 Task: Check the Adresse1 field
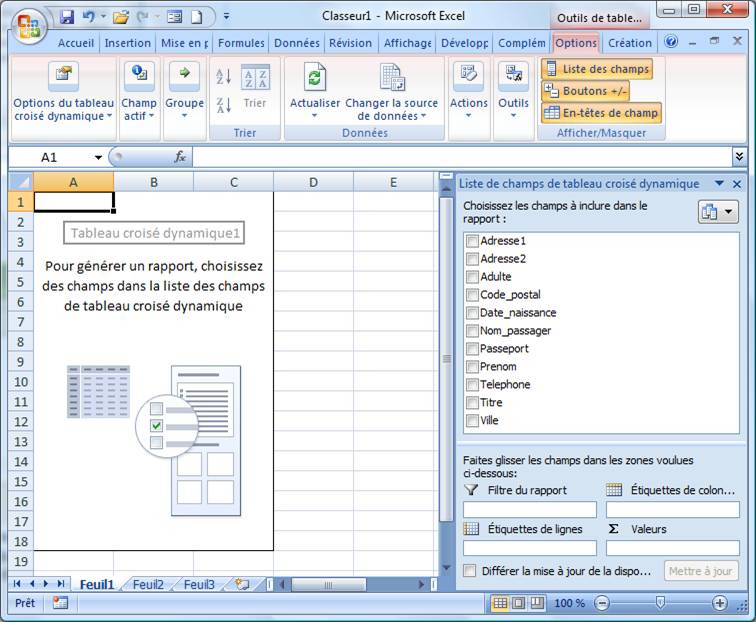pos(472,241)
